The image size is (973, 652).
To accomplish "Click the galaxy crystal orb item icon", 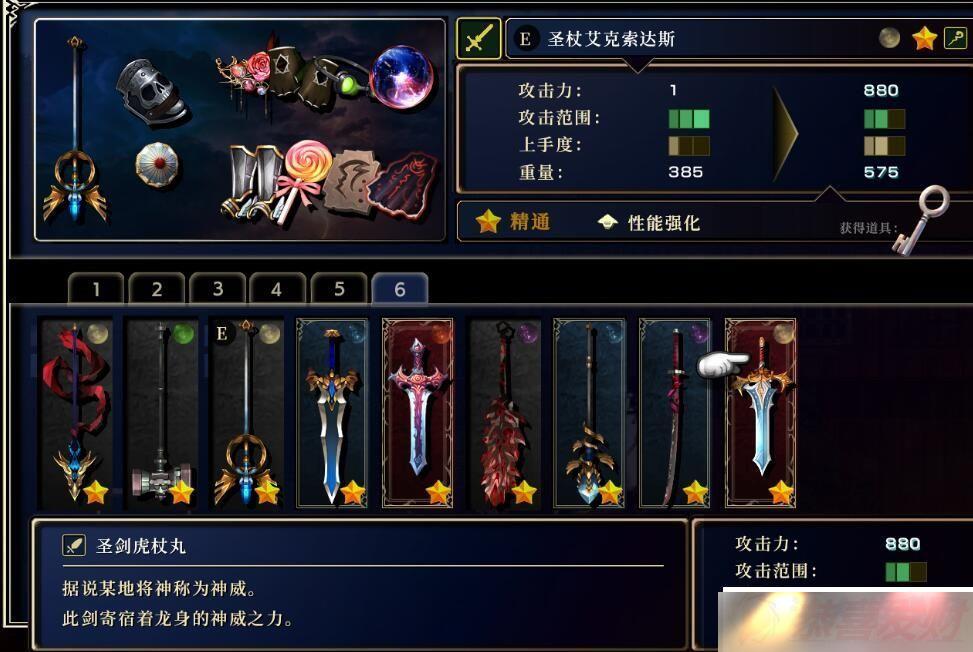I will 402,77.
